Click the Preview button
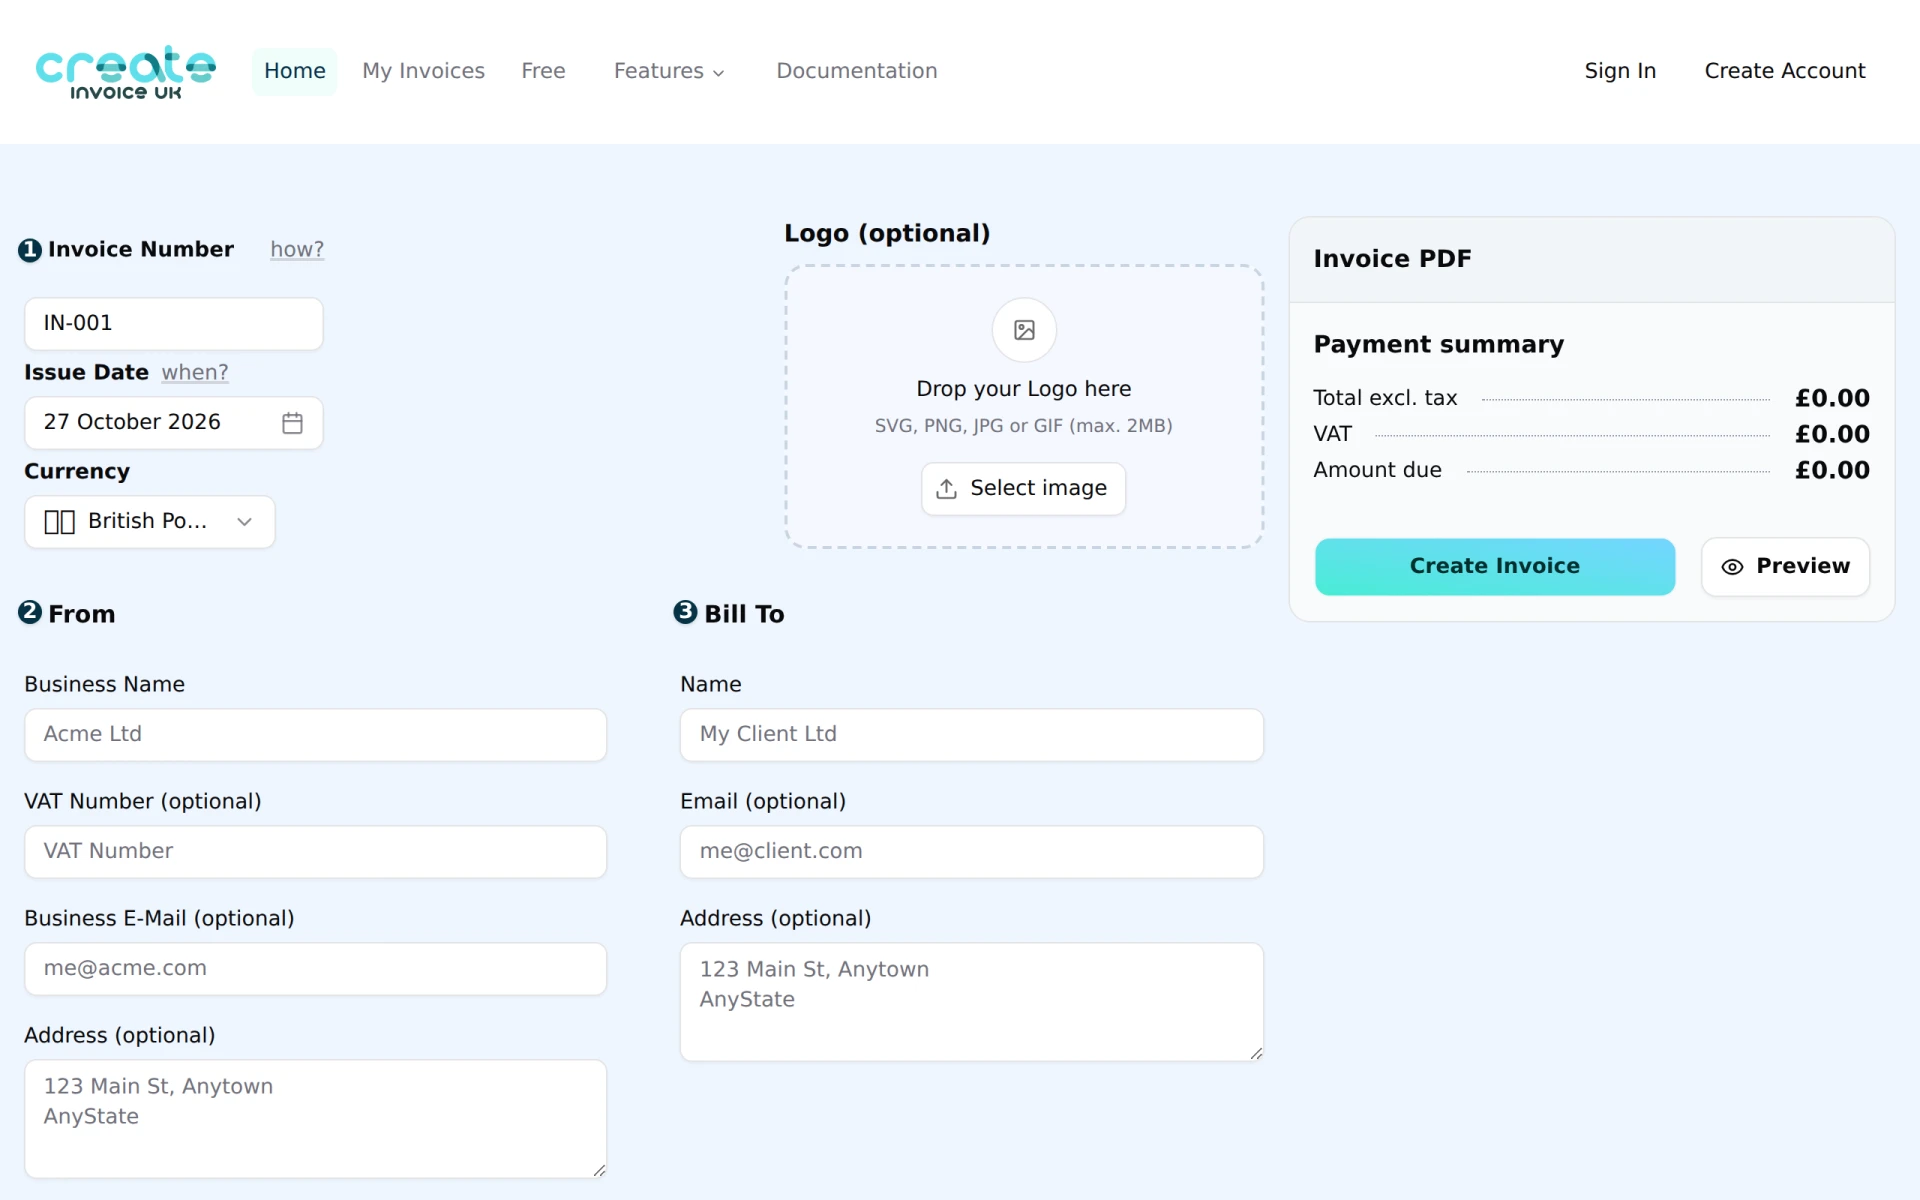 coord(1785,567)
